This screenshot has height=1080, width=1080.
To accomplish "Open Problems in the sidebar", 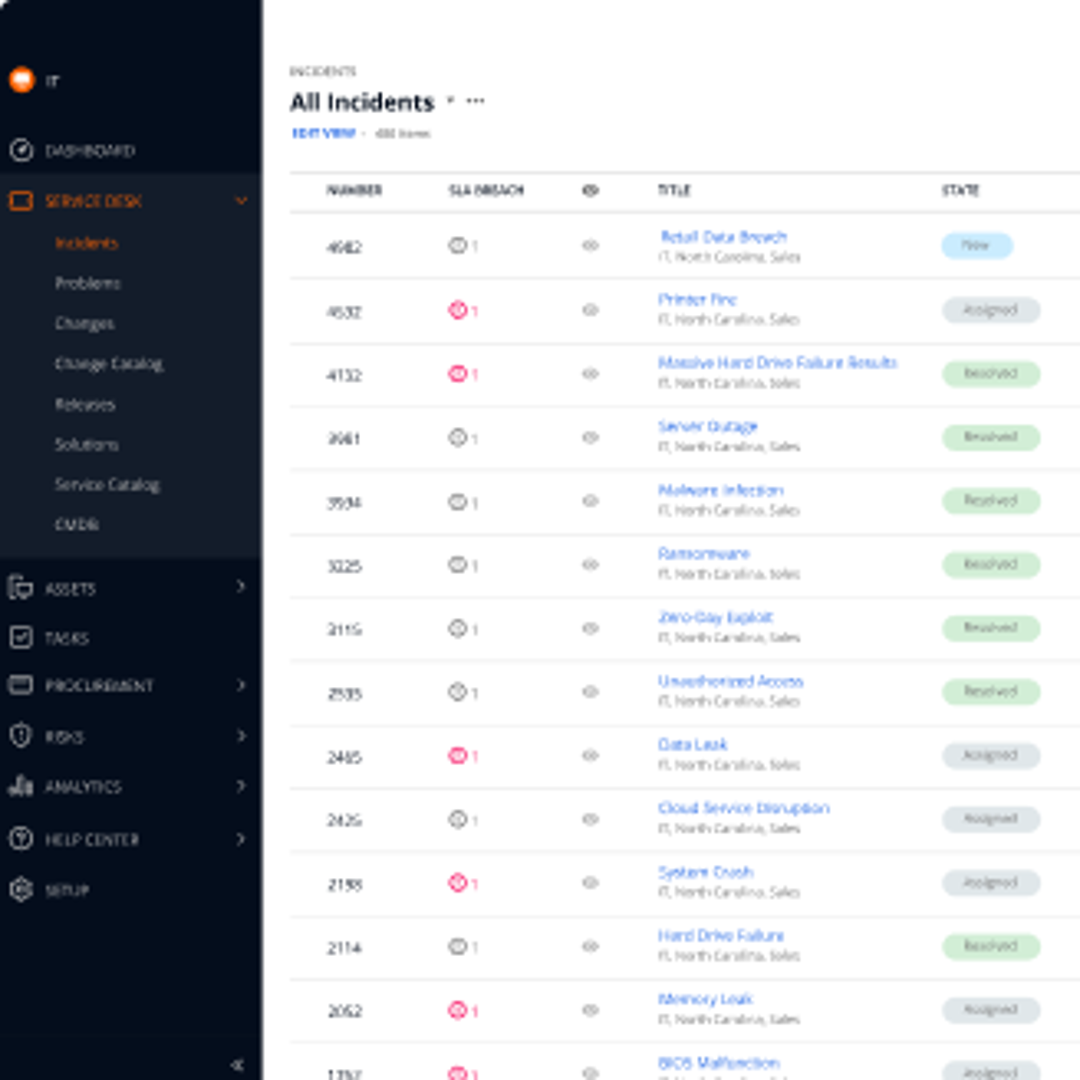I will pos(87,283).
